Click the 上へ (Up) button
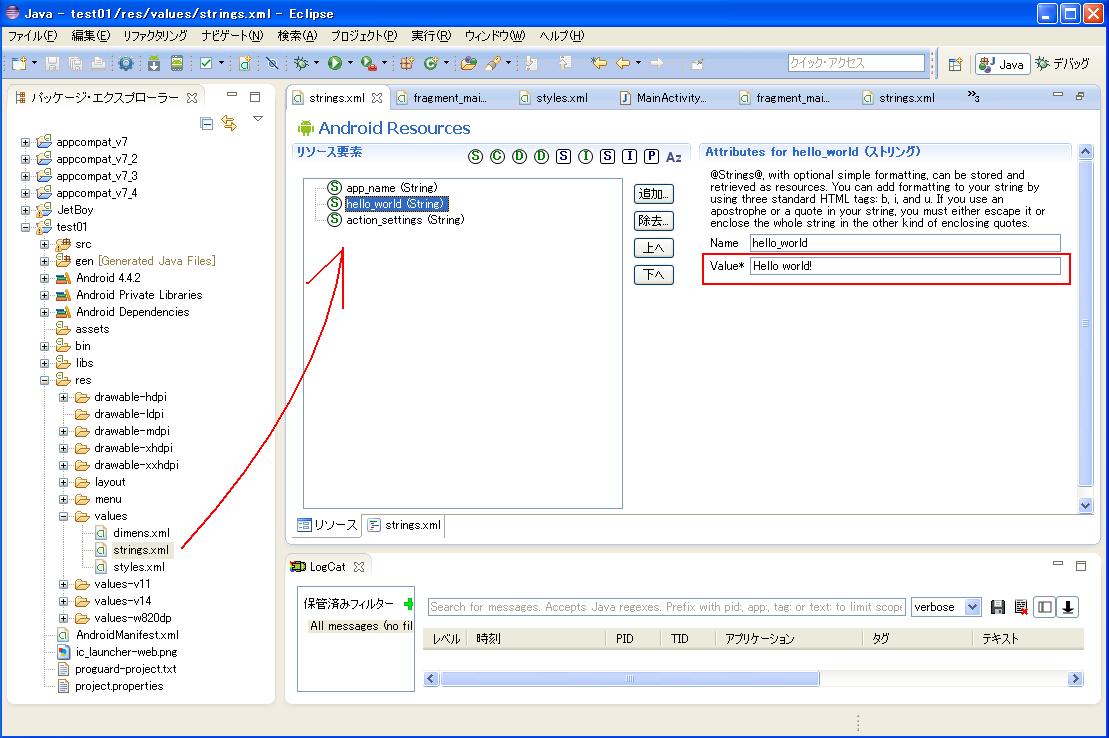The height and width of the screenshot is (738, 1109). click(654, 248)
